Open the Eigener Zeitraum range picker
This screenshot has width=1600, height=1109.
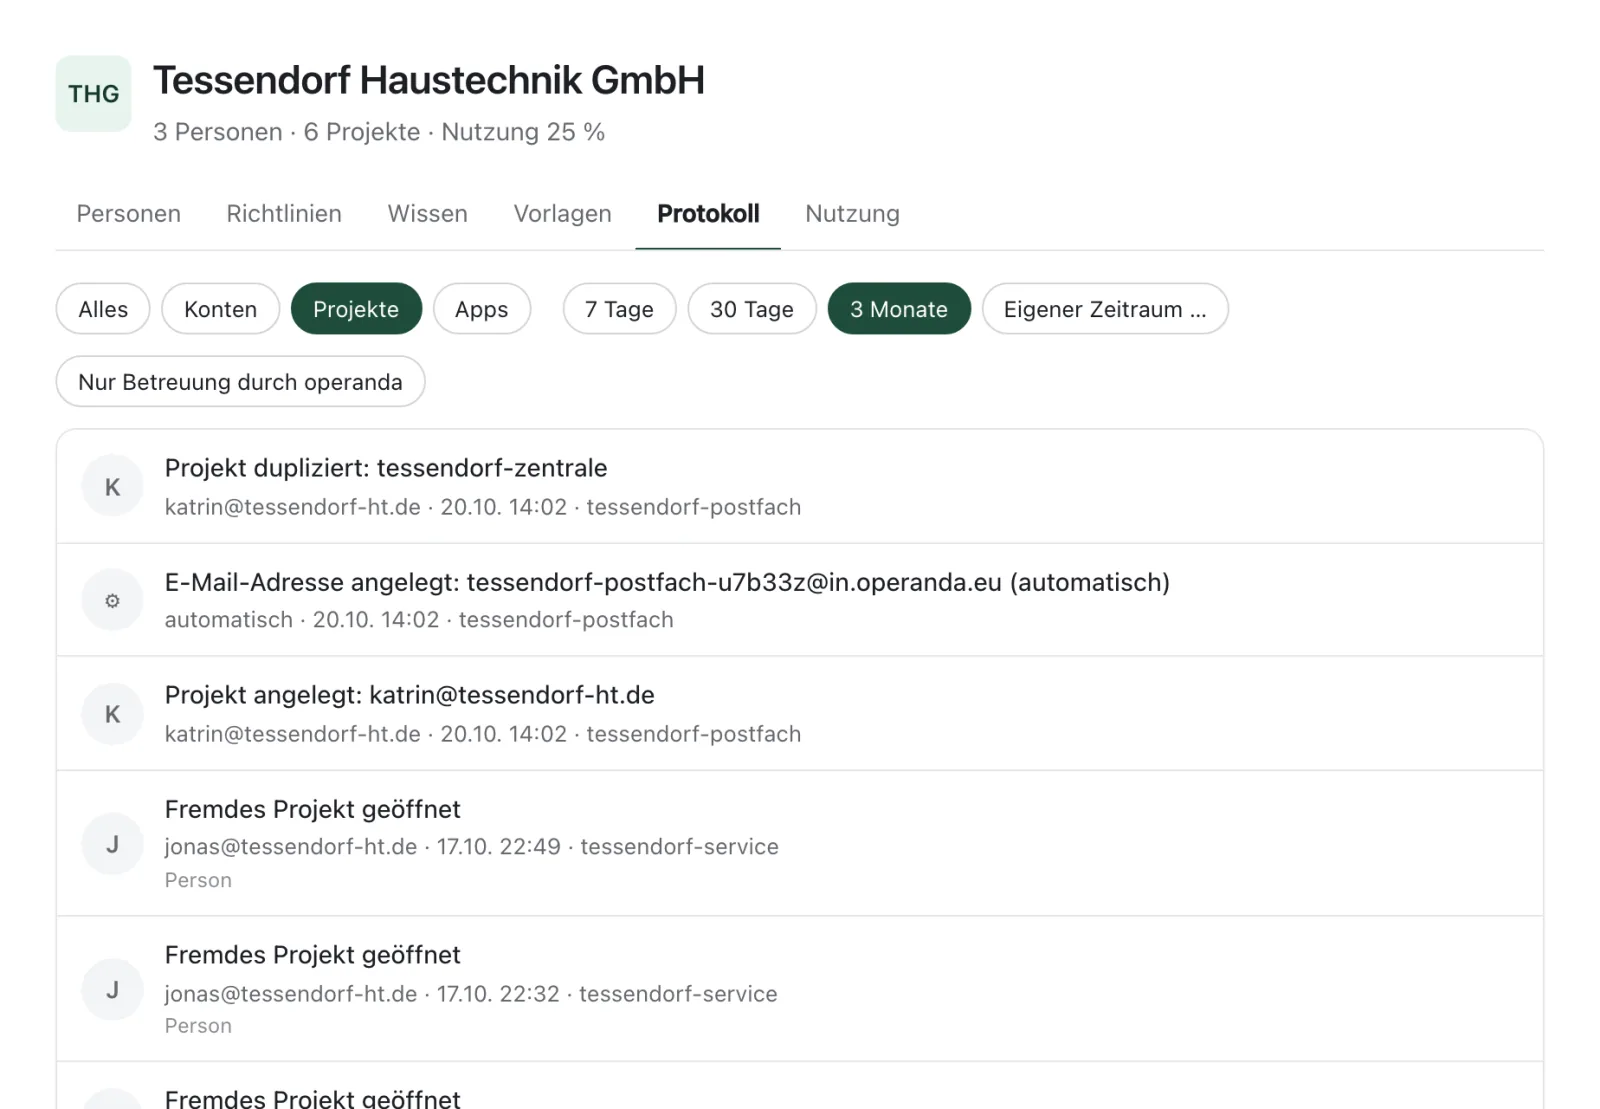coord(1105,309)
